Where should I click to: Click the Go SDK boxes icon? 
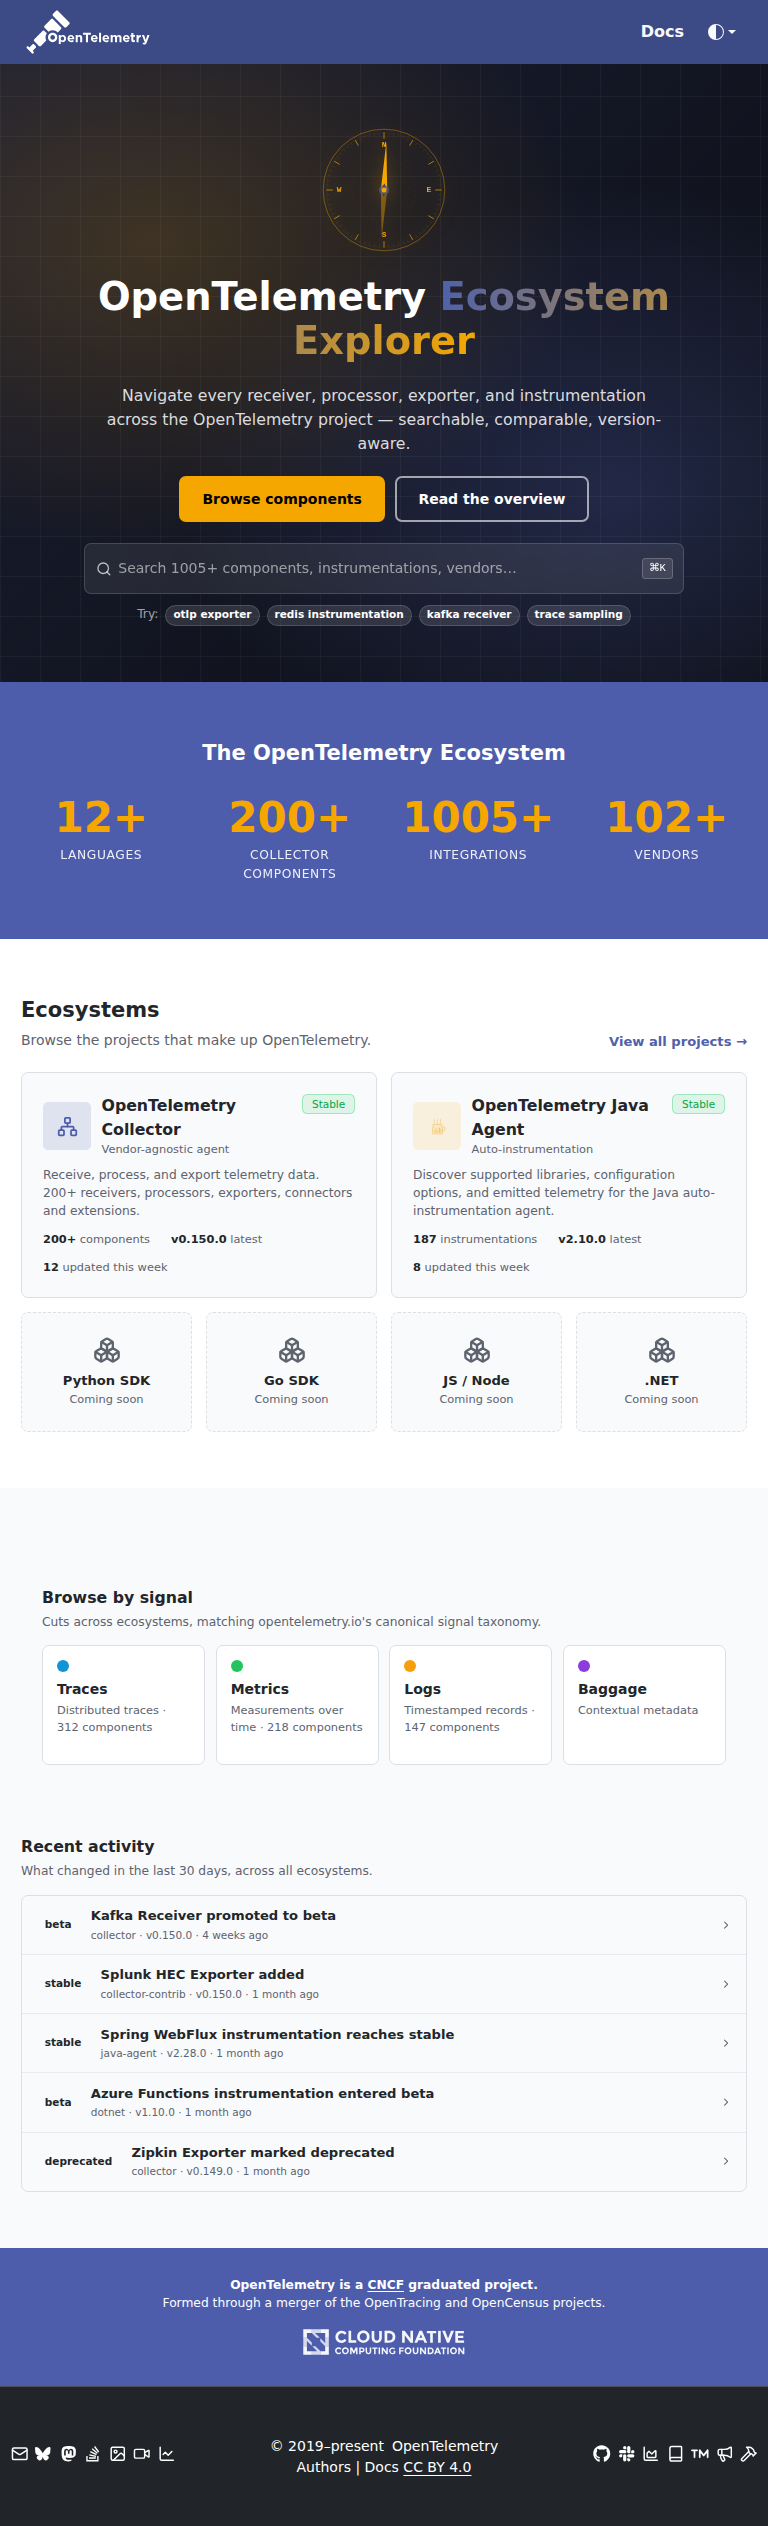tap(292, 1351)
